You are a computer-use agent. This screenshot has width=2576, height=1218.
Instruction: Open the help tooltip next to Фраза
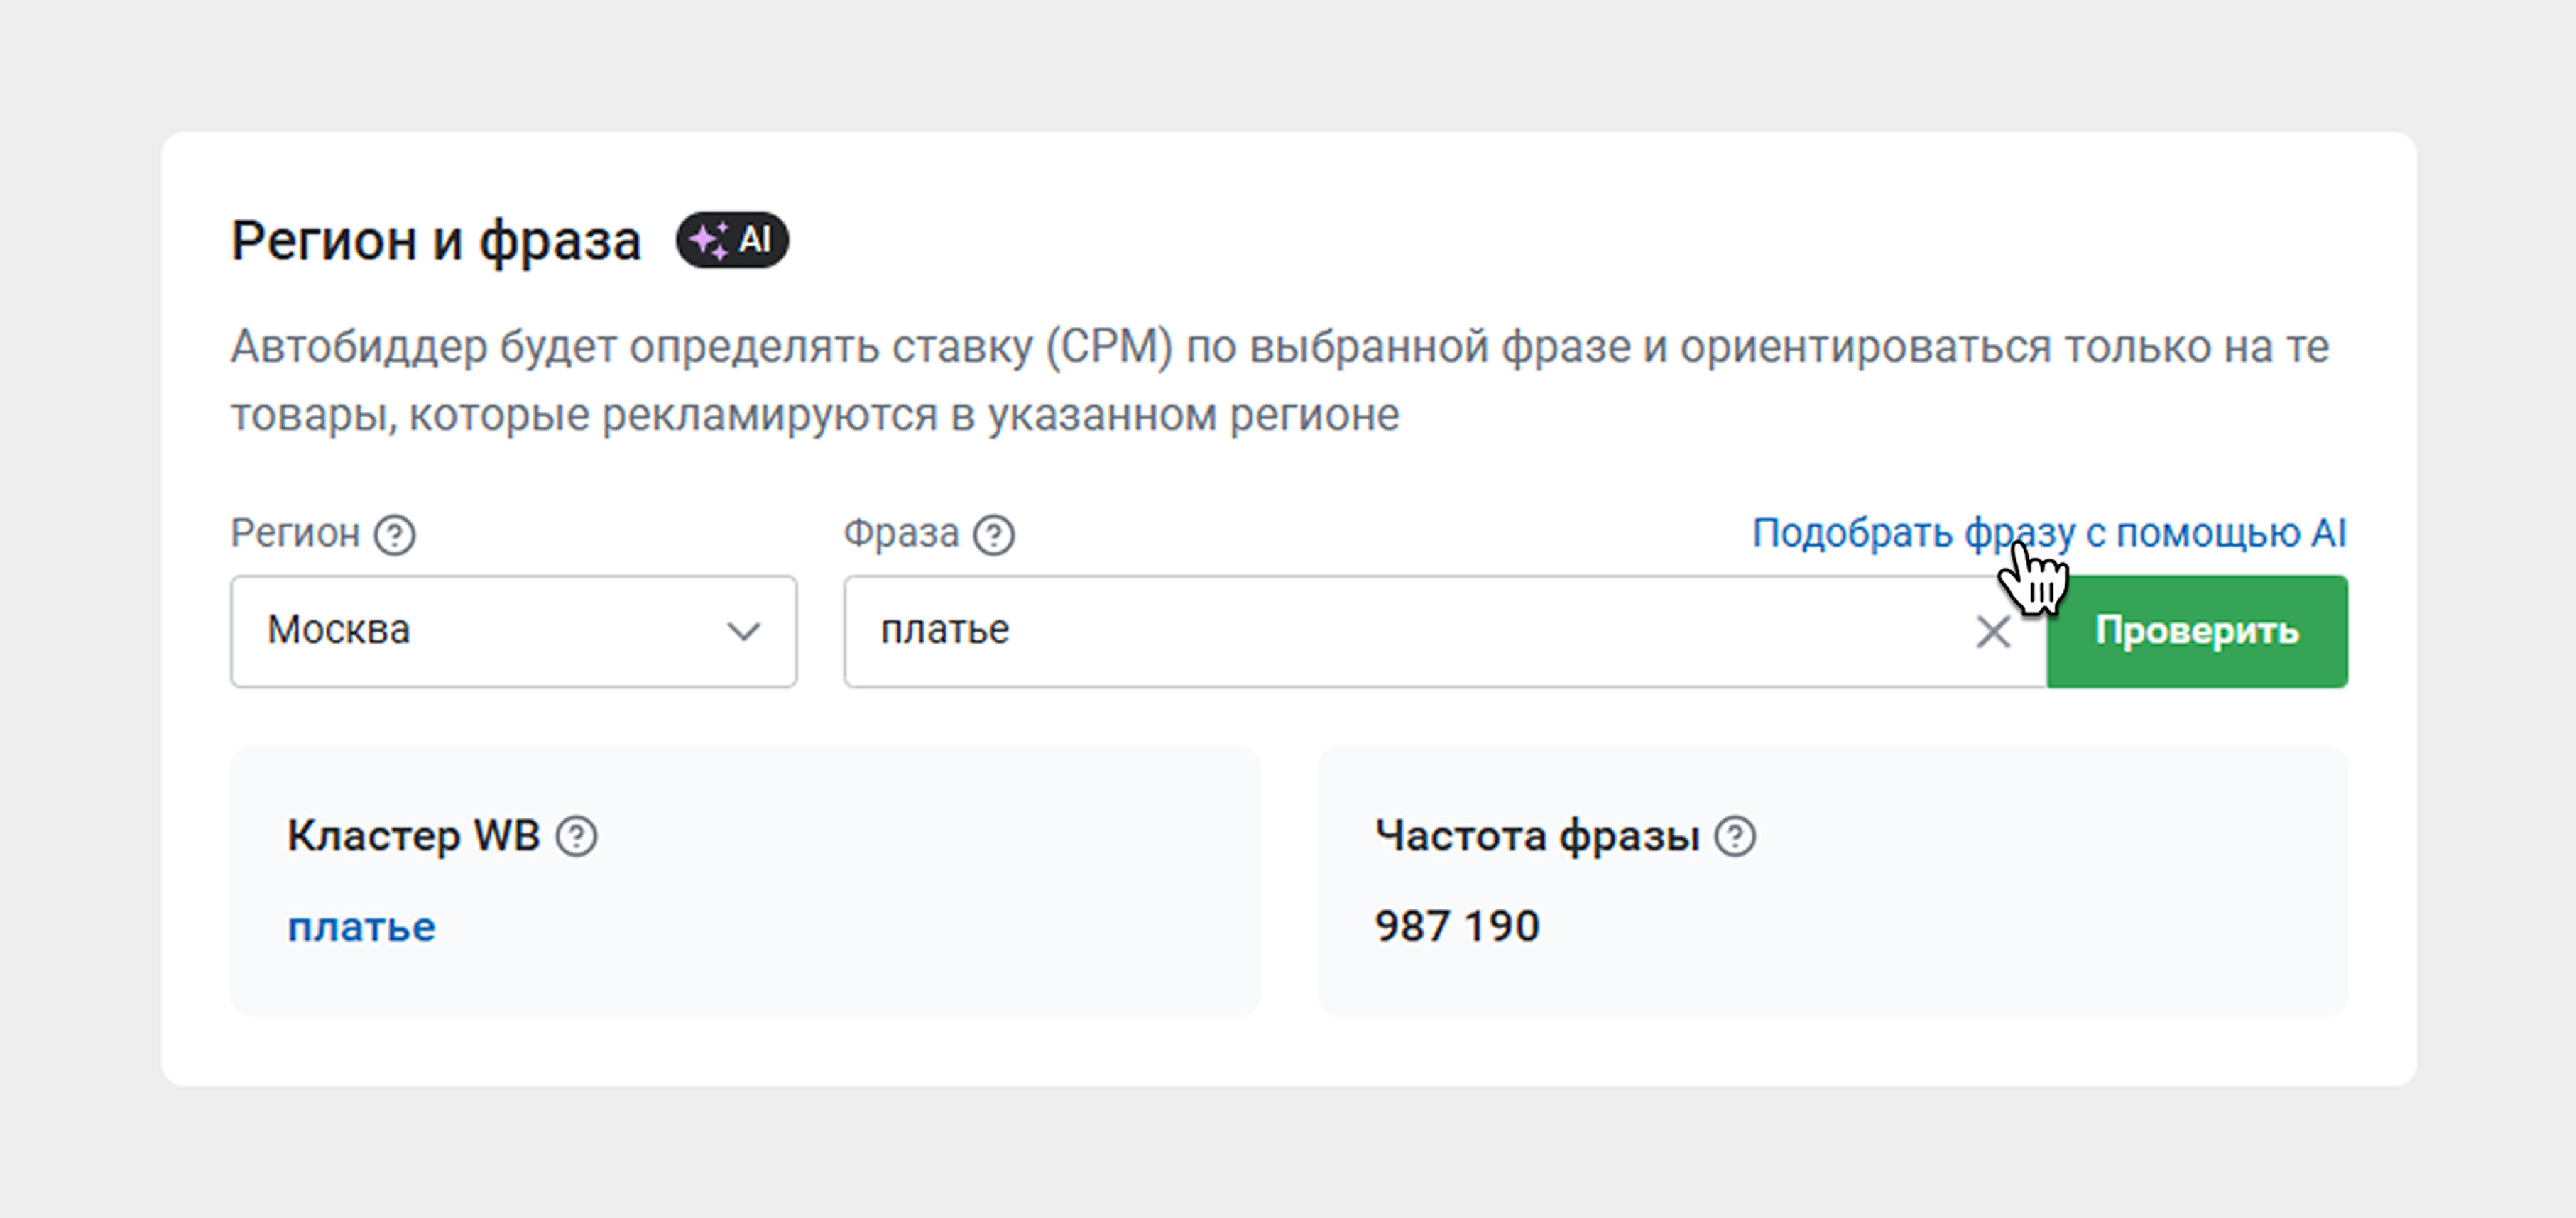tap(994, 535)
